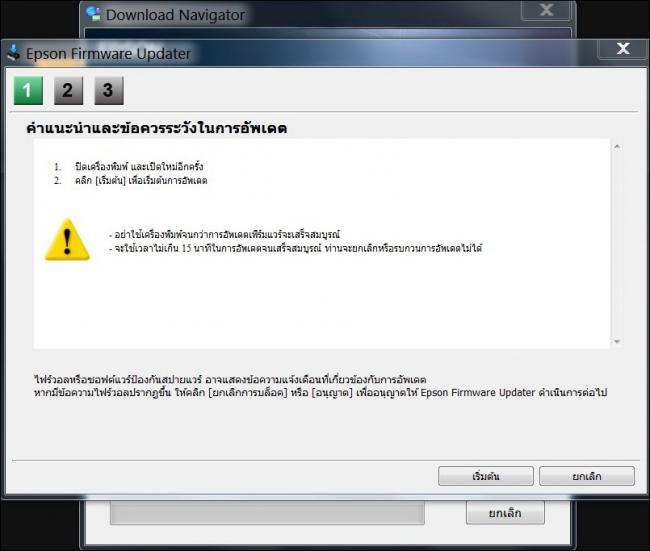The width and height of the screenshot is (650, 551).
Task: Click the scroll down arrow of instructions box
Action: point(617,341)
